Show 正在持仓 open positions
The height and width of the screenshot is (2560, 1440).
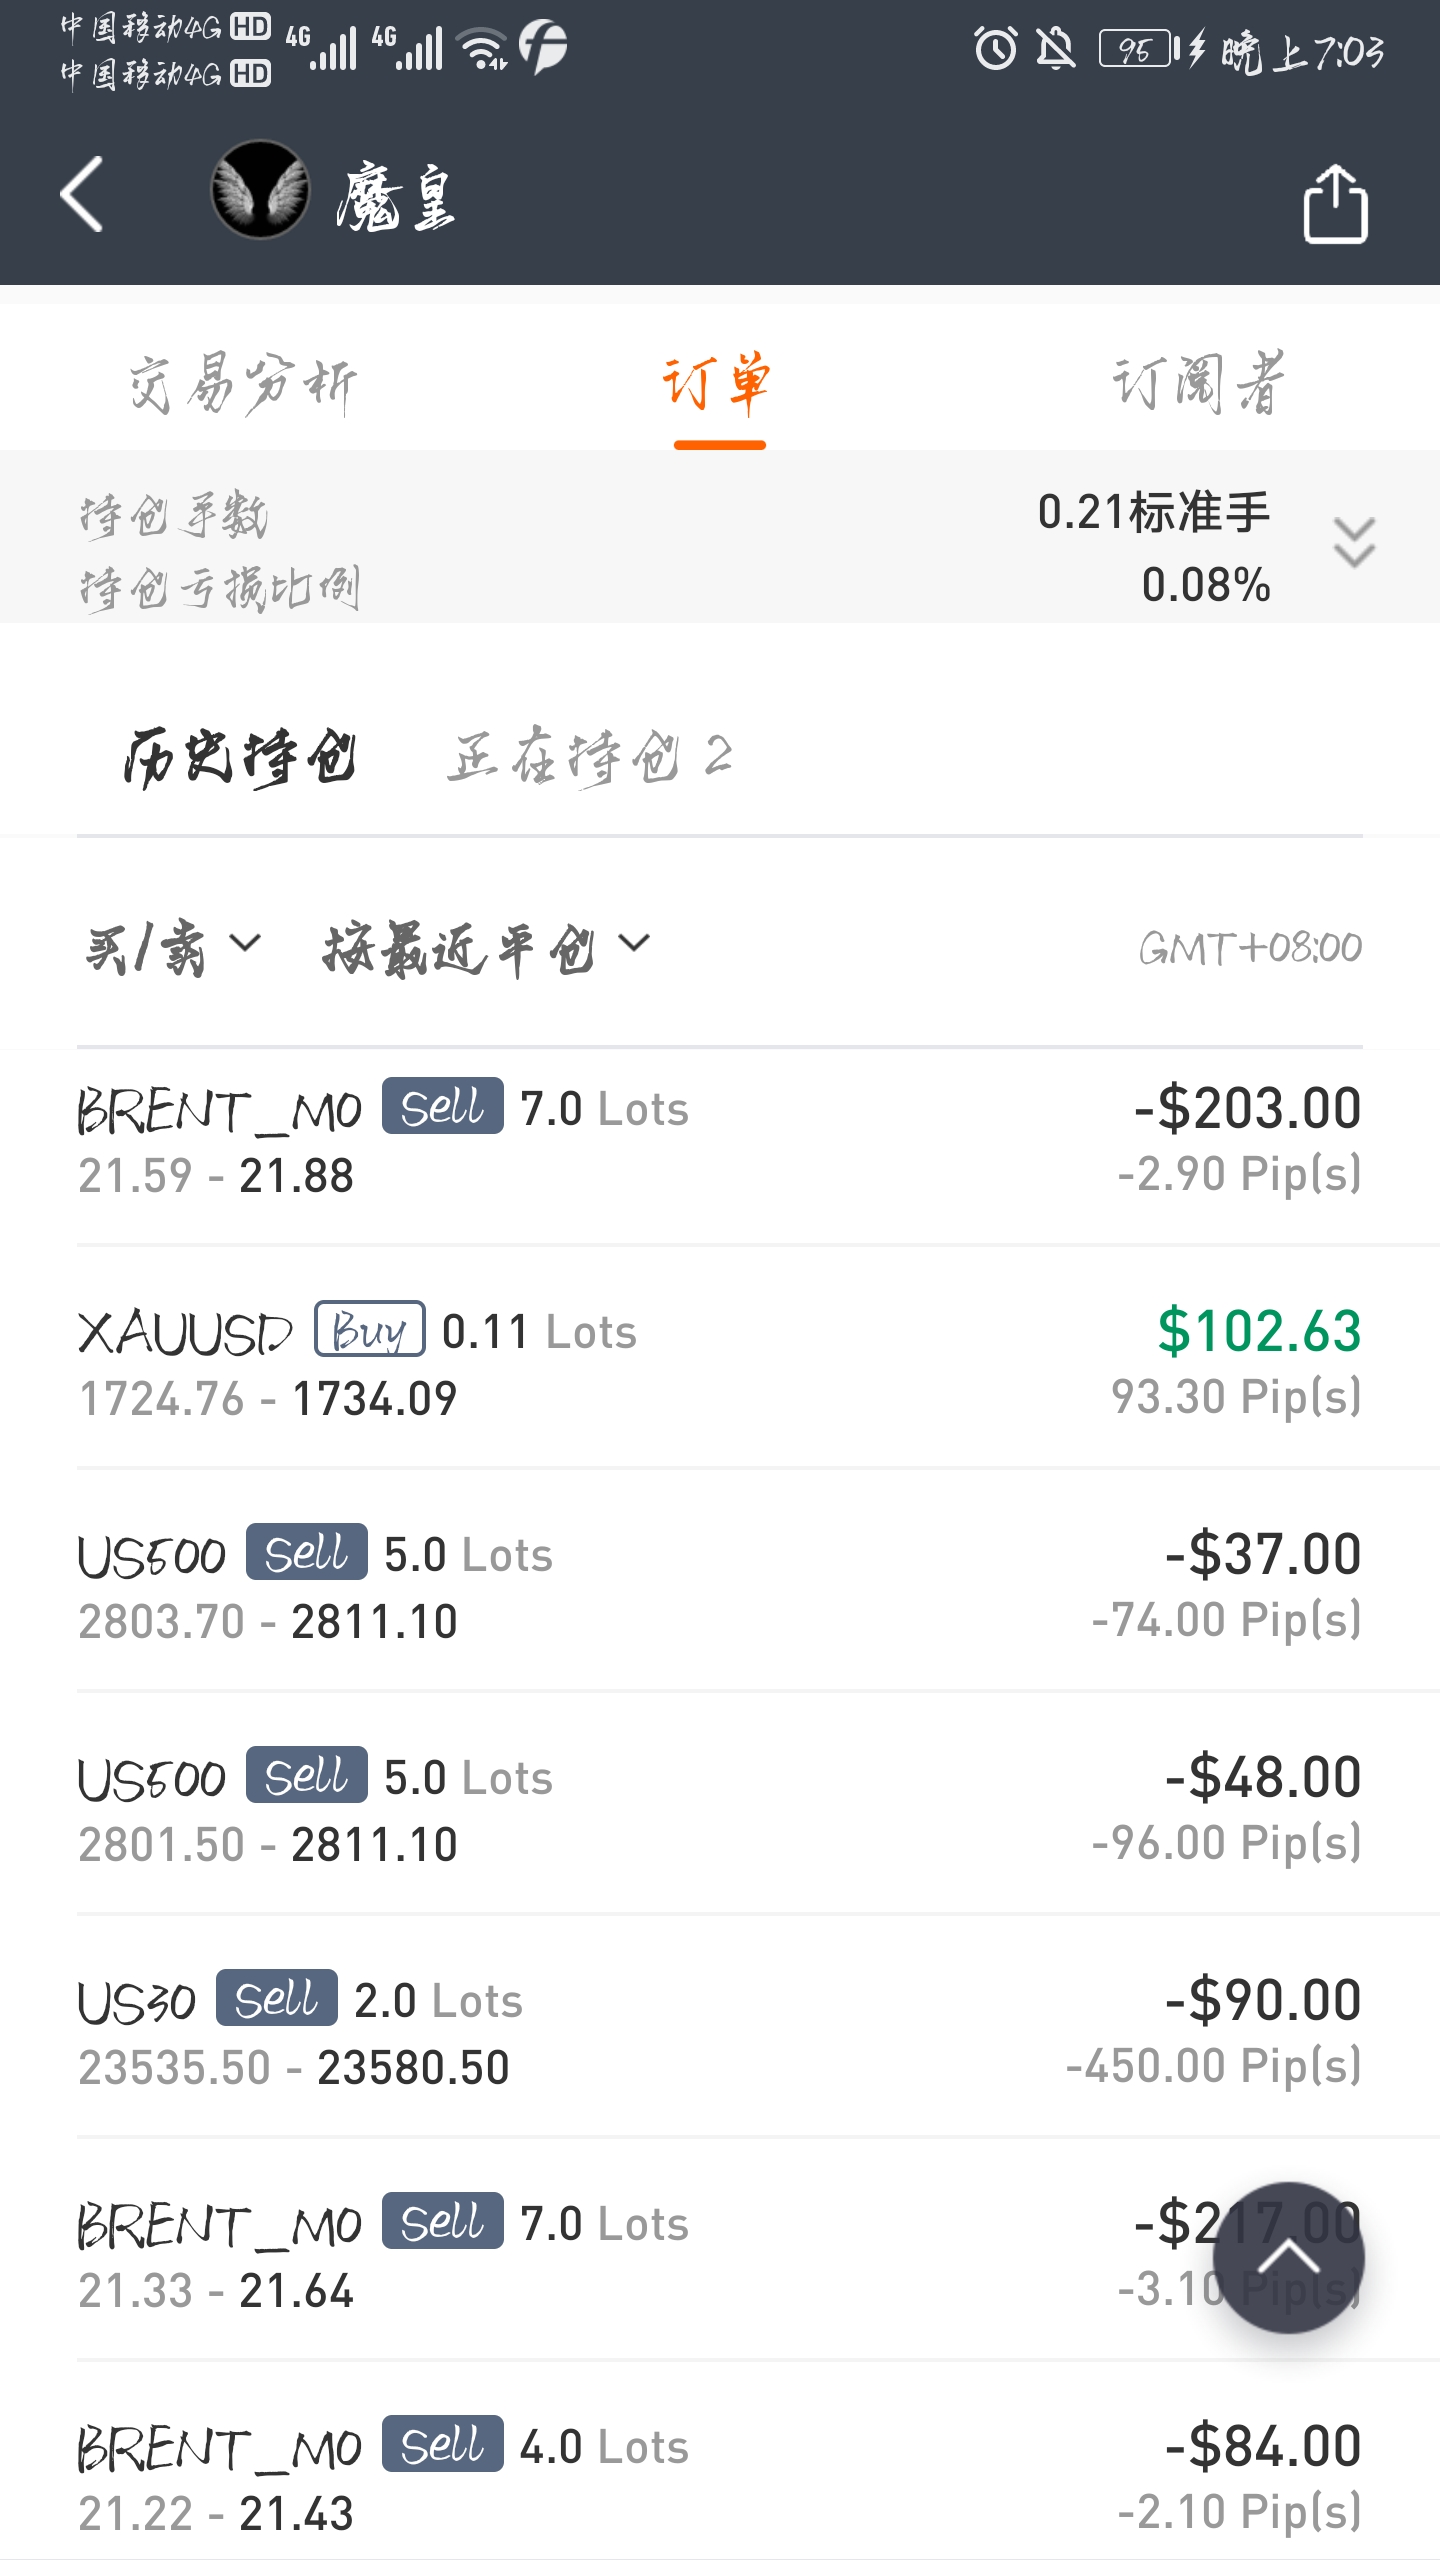590,757
